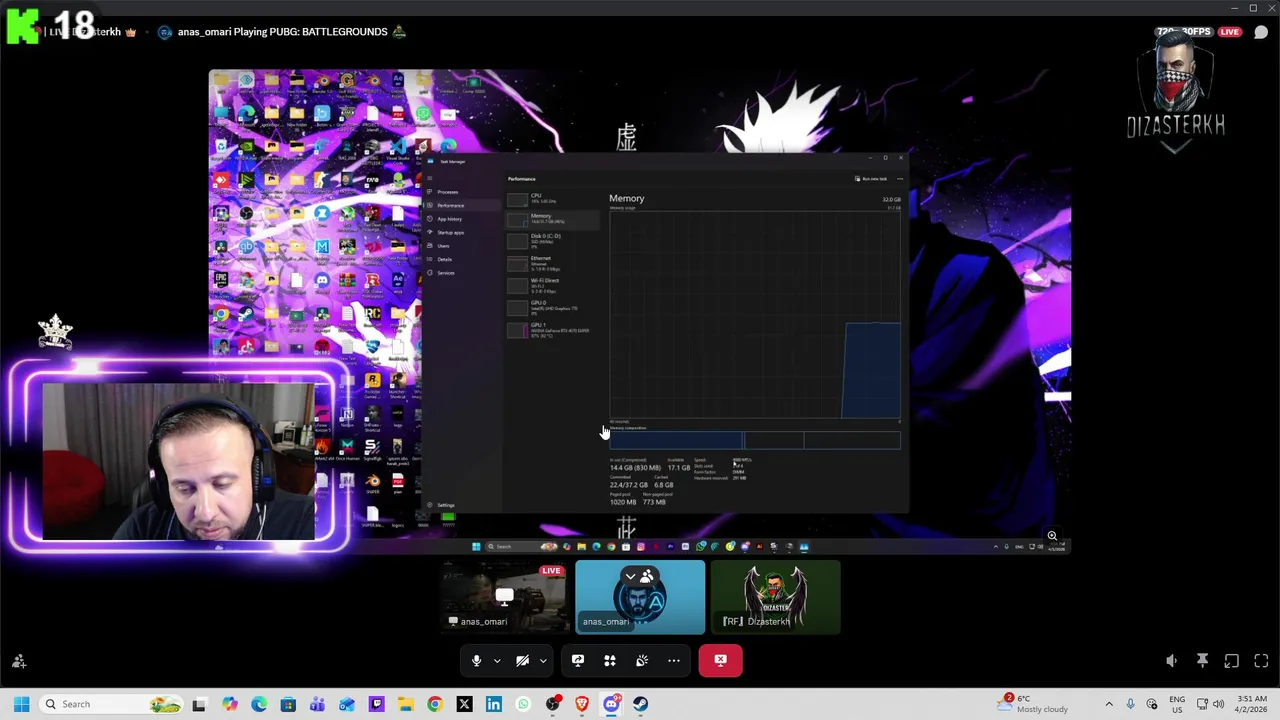
Task: Select the CPU entry in the performance list
Action: 552,198
